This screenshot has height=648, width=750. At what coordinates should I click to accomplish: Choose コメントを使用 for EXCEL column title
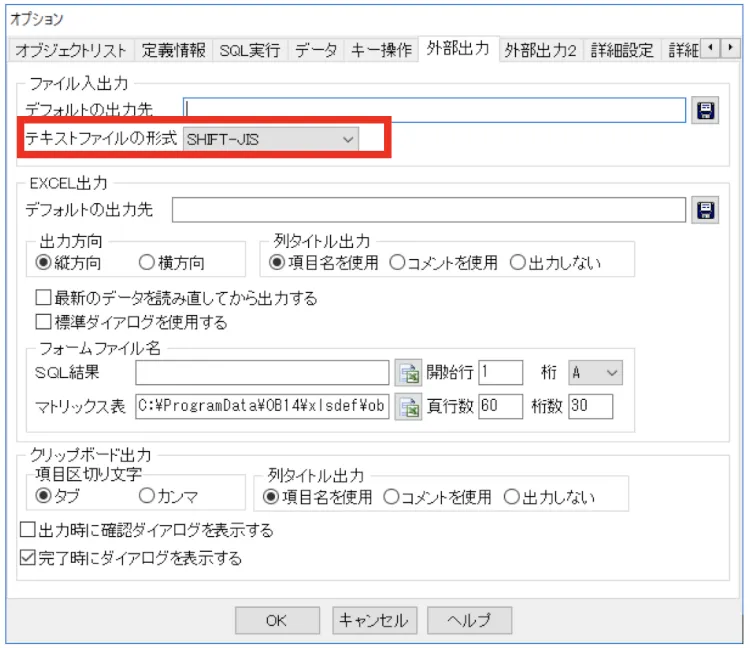coord(443,263)
